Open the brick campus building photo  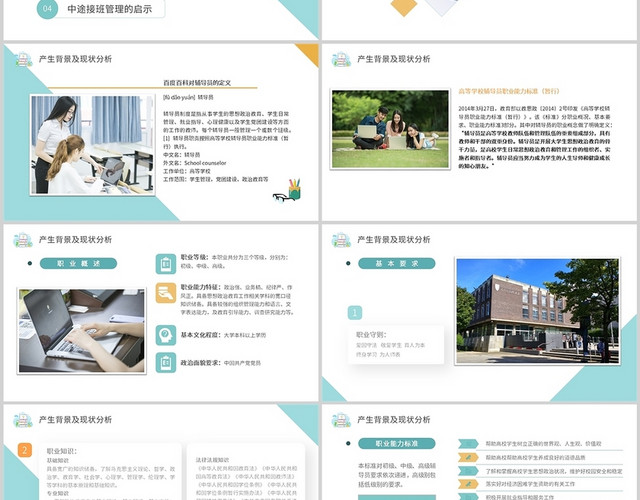(538, 311)
